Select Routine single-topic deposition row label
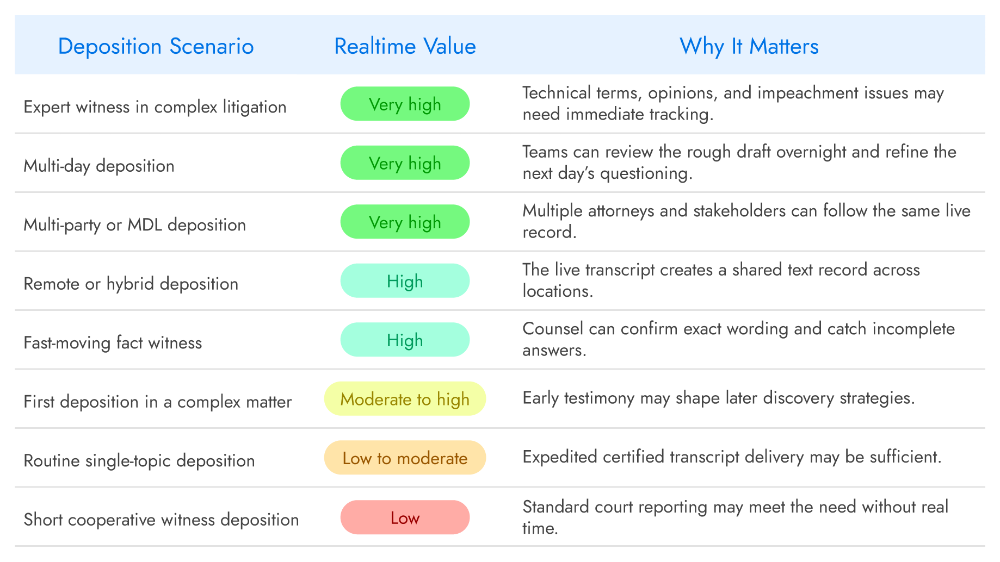Viewport: 1000px width, 562px height. (139, 461)
